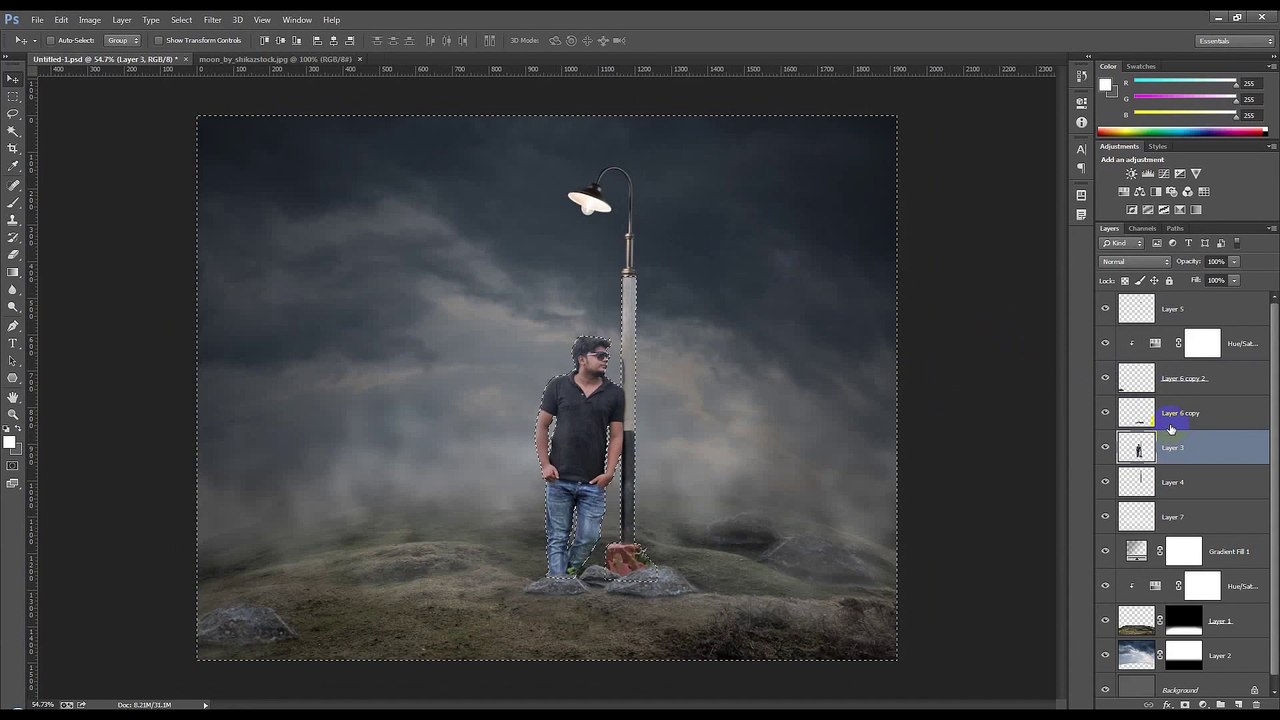The image size is (1280, 720).
Task: Select the Eyedropper tool
Action: pos(12,167)
